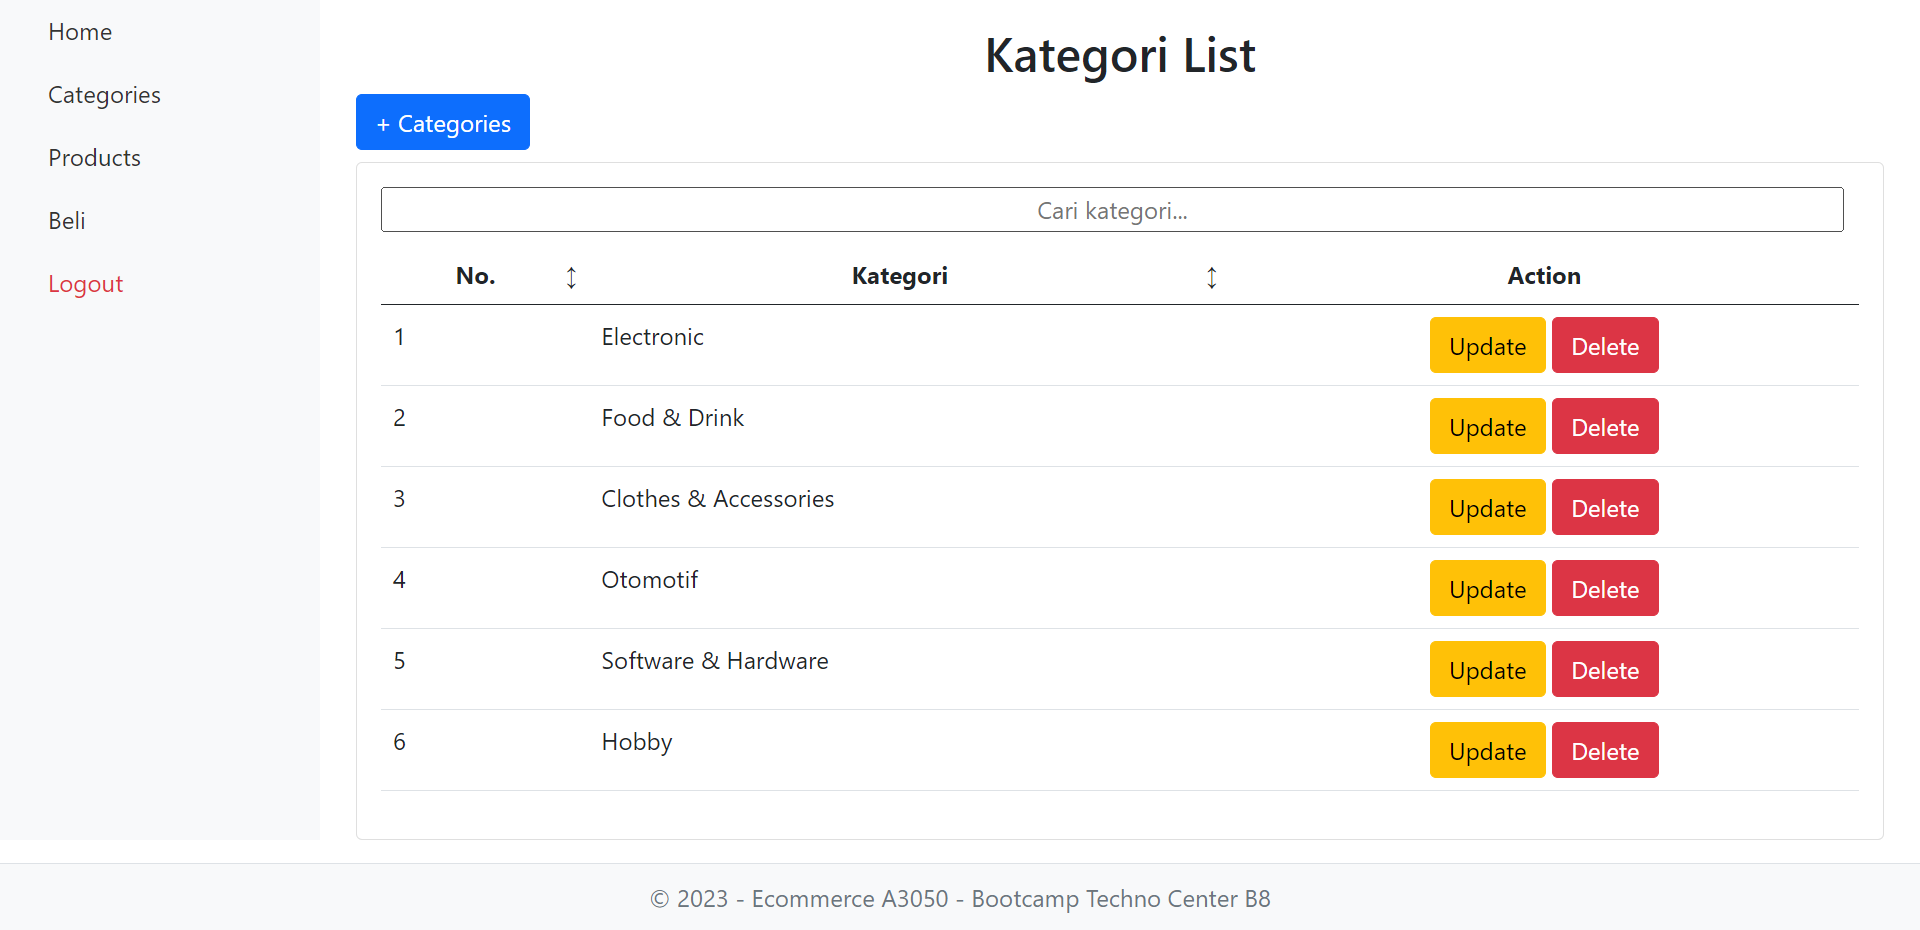Delete the Food & Drink category
The image size is (1920, 930).
click(1604, 427)
